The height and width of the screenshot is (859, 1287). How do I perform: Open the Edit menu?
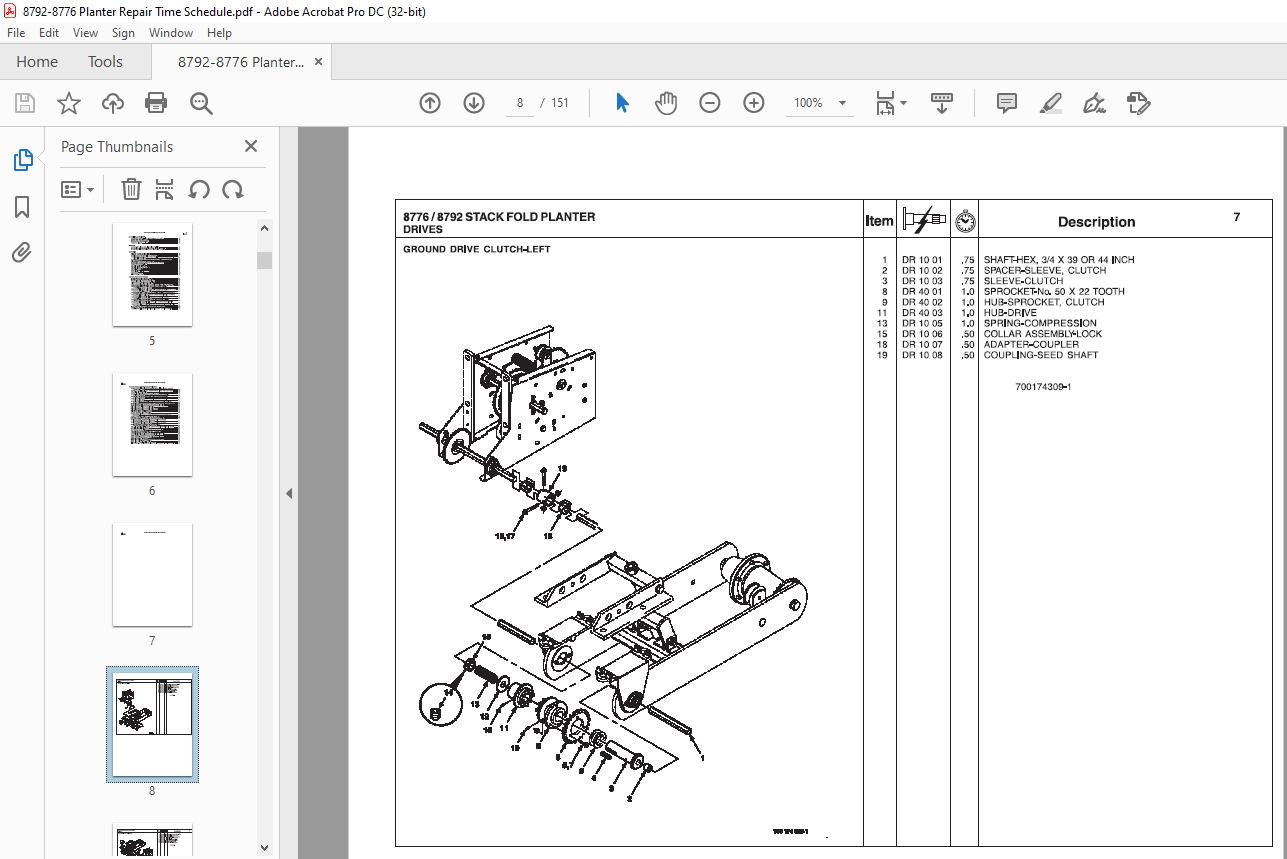(x=49, y=33)
